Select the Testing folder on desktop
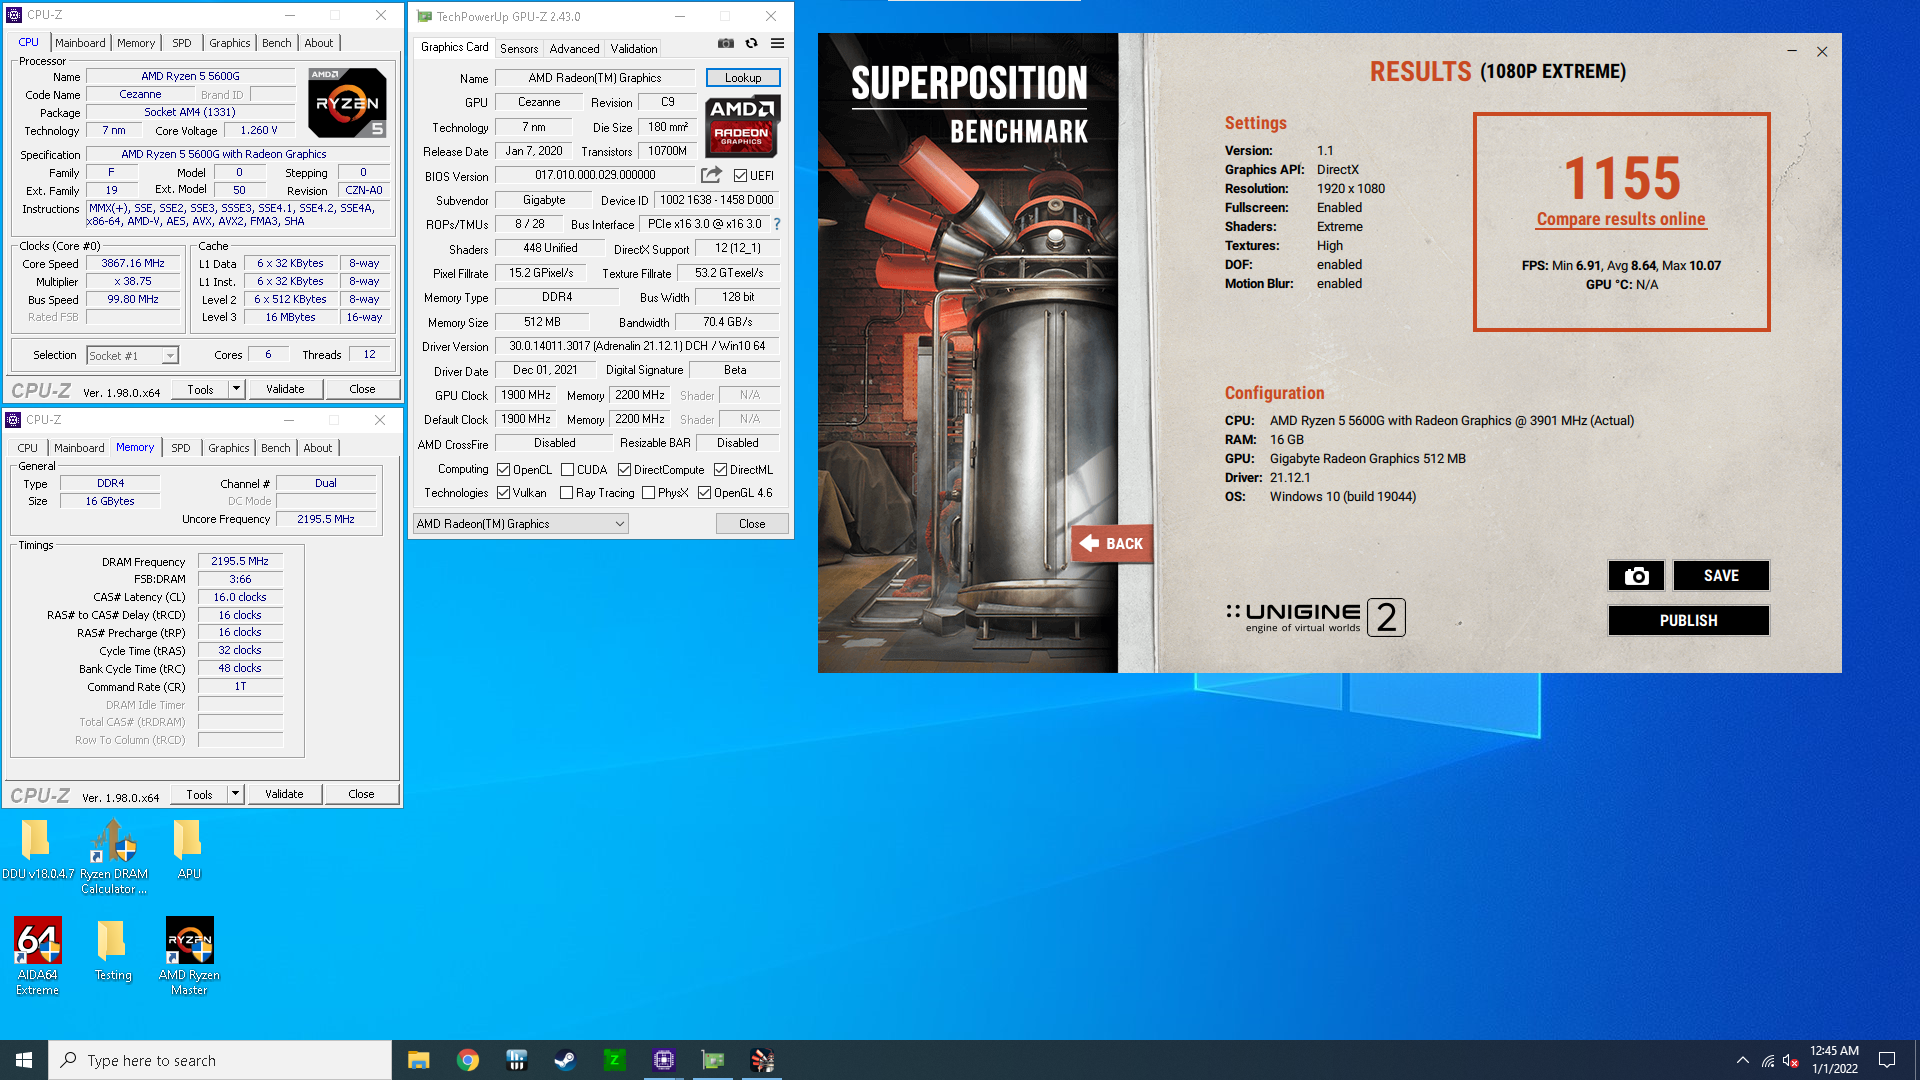The height and width of the screenshot is (1080, 1920). (x=112, y=950)
